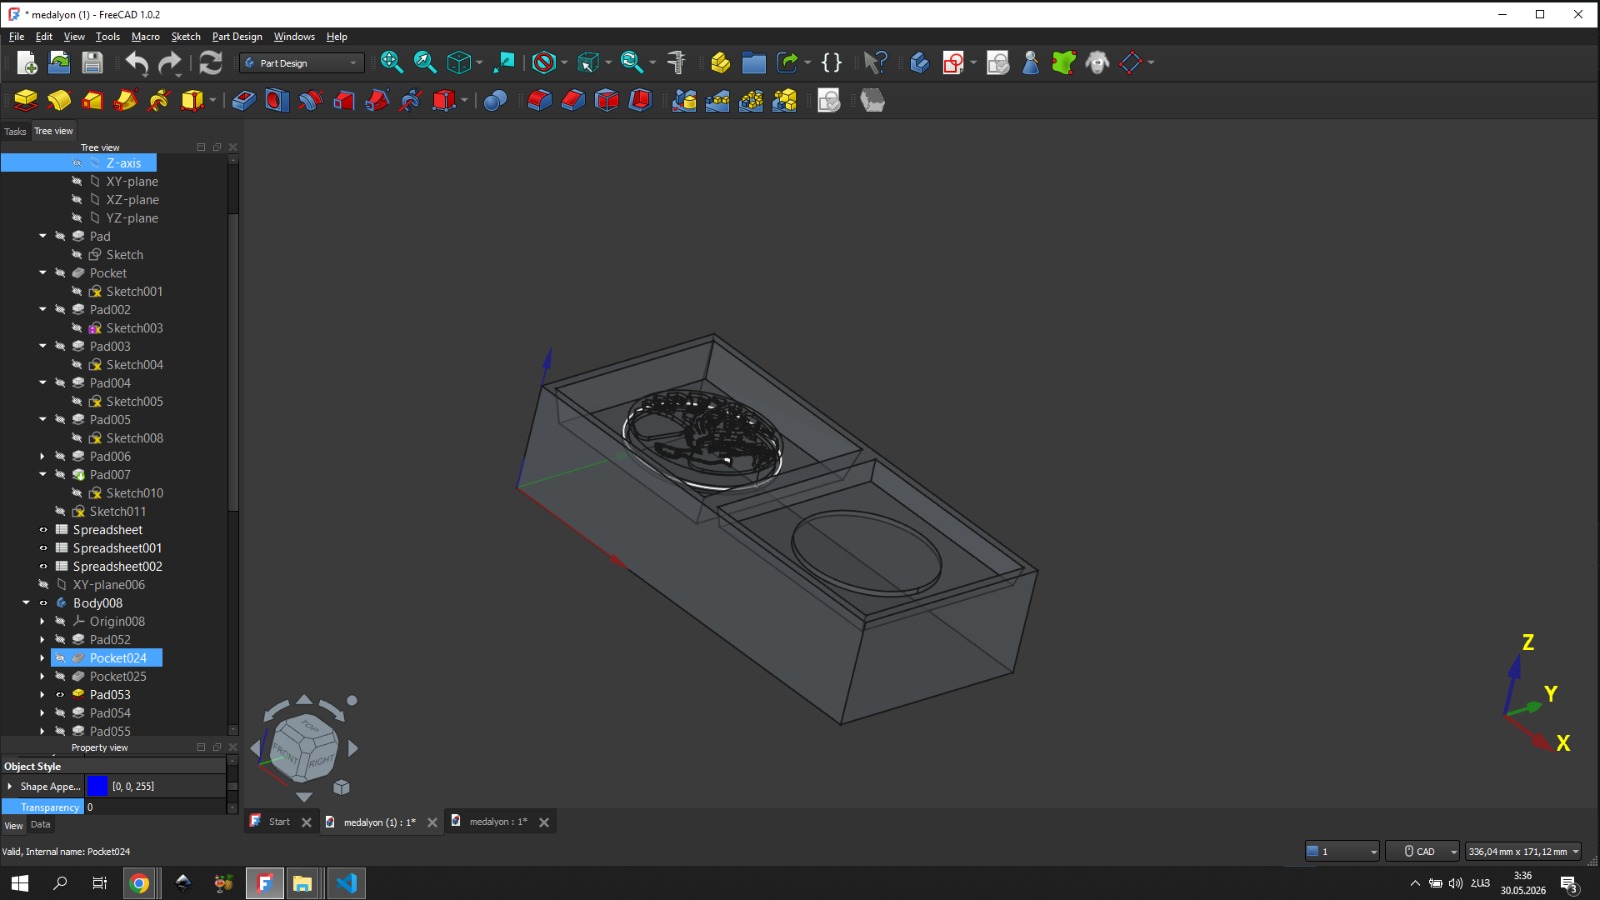Create a Mirrored feature

pyautogui.click(x=684, y=100)
